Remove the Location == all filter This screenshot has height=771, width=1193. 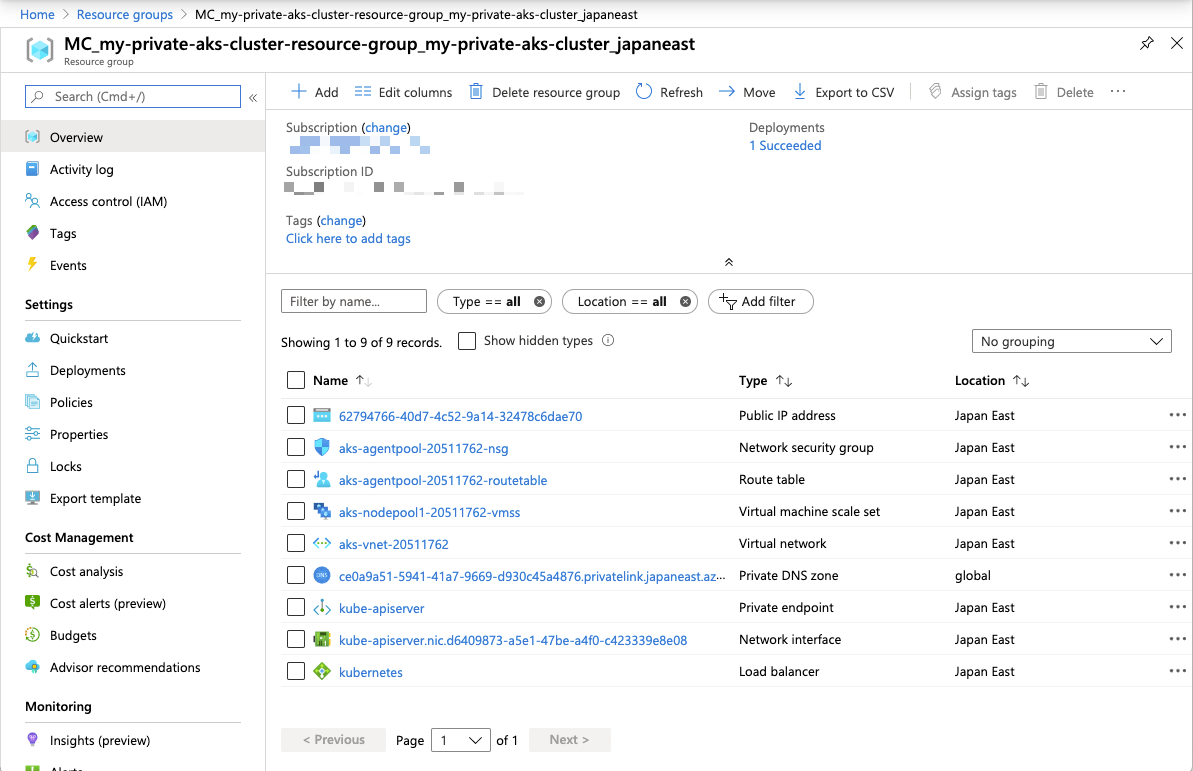[686, 301]
